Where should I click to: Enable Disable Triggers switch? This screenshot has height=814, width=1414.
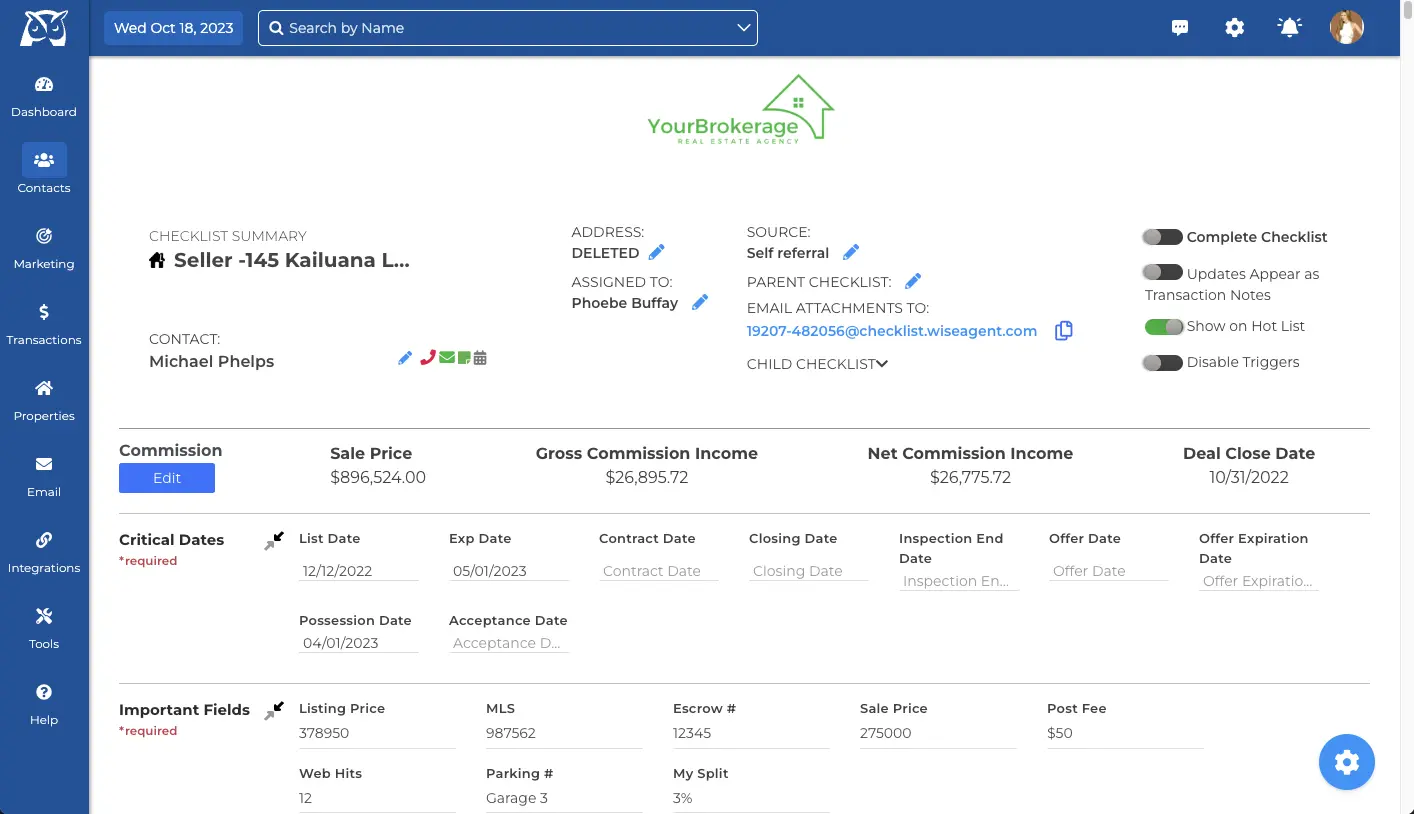point(1161,362)
